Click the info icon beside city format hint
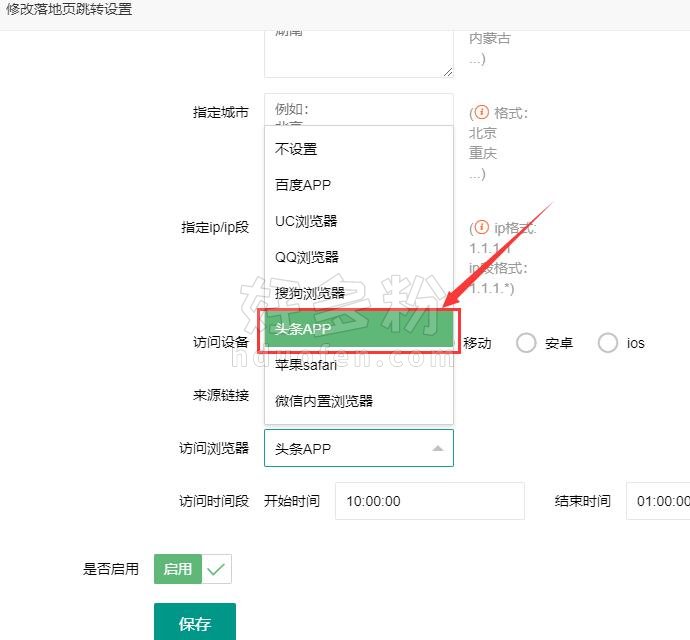Viewport: 690px width, 640px height. tap(482, 113)
